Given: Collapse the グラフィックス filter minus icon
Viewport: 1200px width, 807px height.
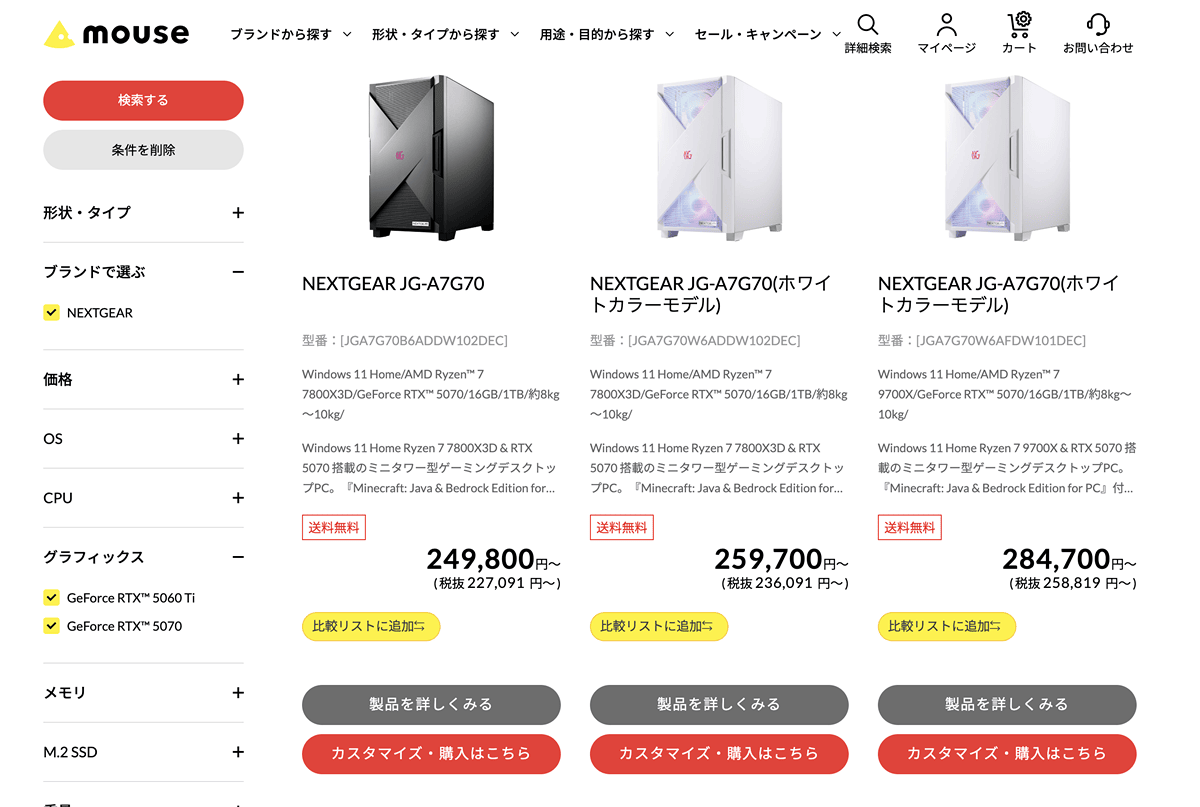Looking at the screenshot, I should click(238, 557).
